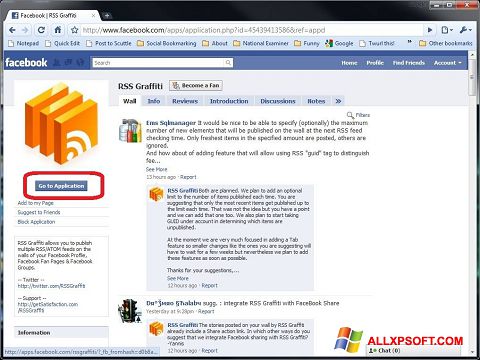
Task: Click the Go arrow beside the address bar
Action: [430, 30]
